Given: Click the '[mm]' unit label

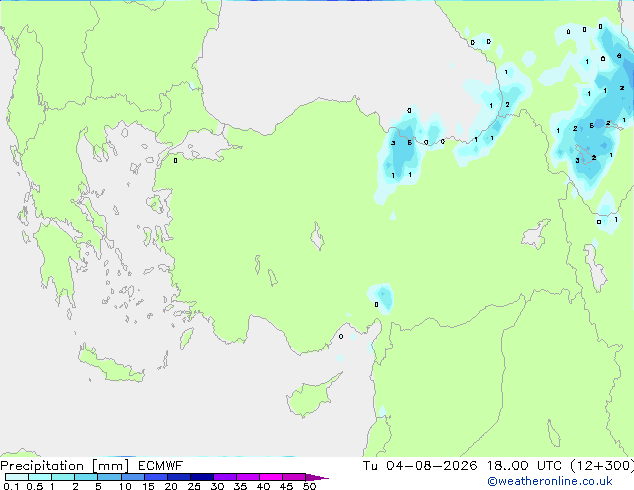Looking at the screenshot, I should click(x=111, y=466).
